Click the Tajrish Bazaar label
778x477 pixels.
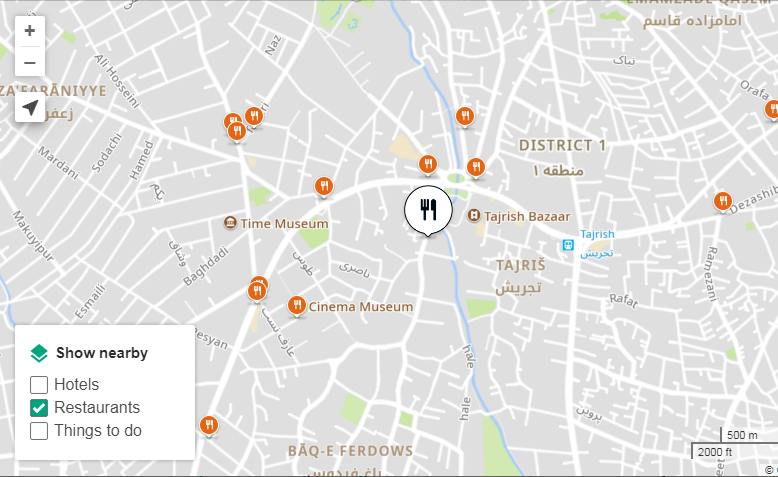point(527,216)
